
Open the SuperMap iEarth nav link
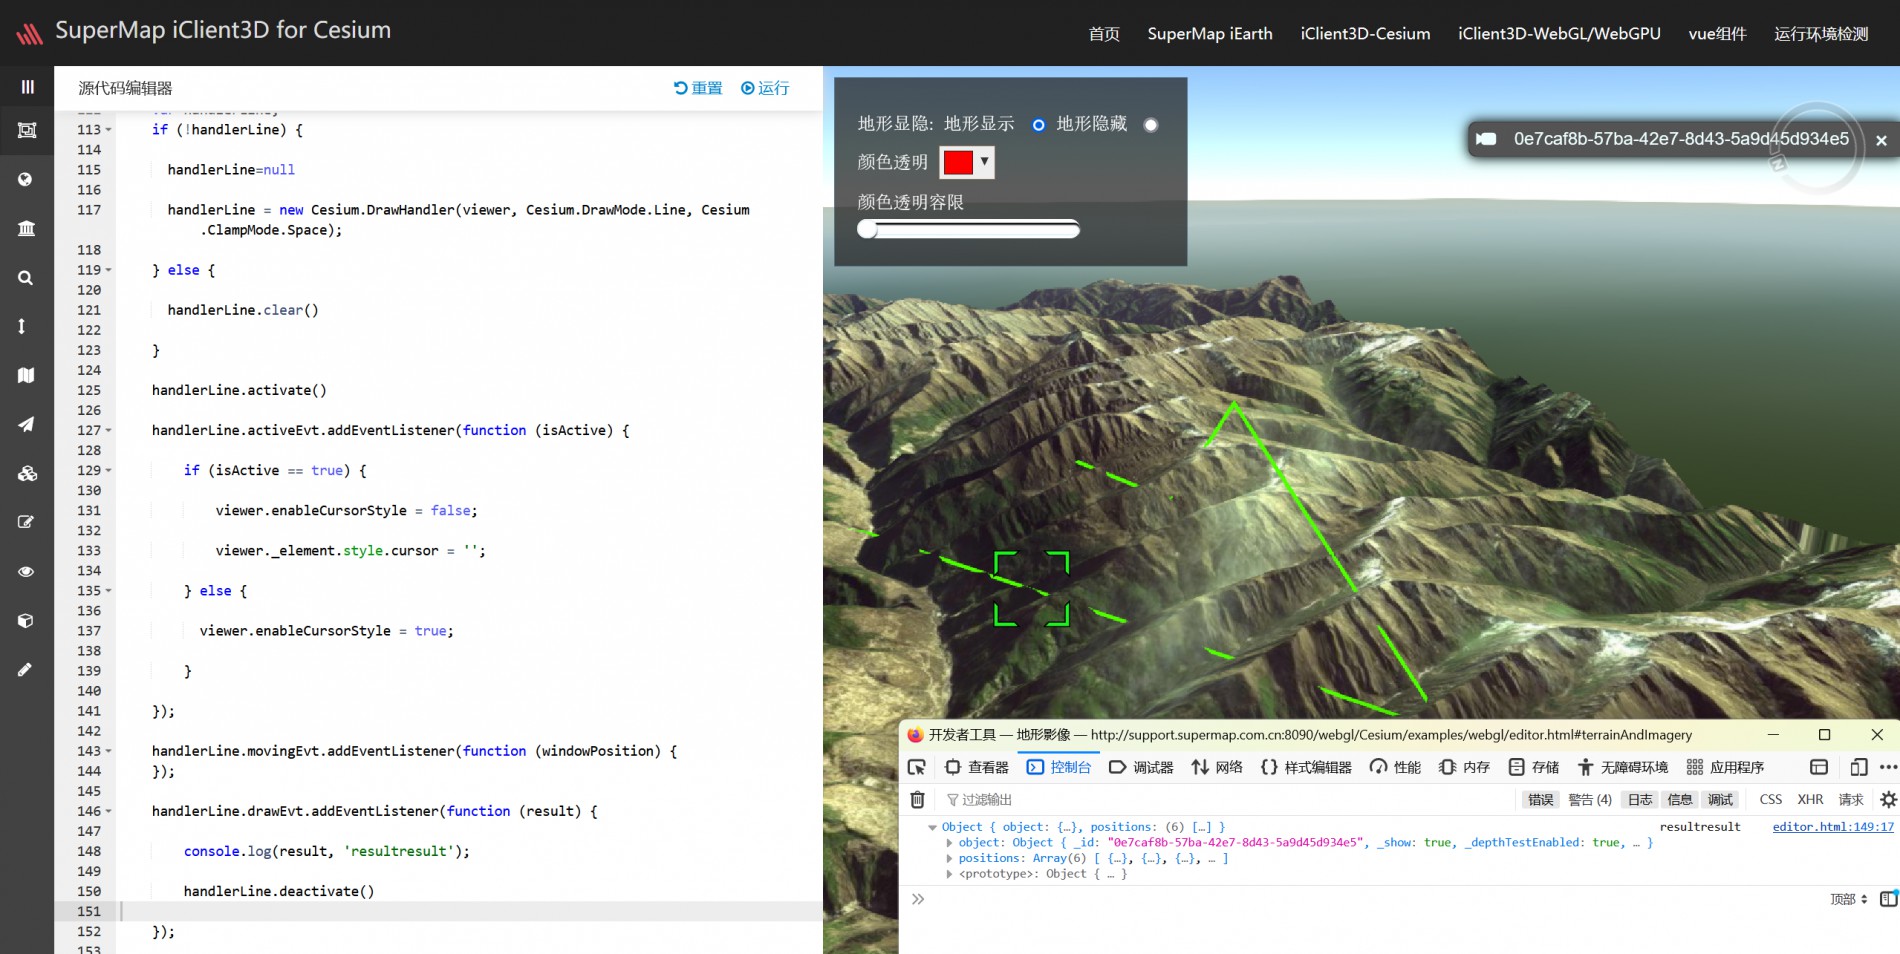(x=1210, y=34)
